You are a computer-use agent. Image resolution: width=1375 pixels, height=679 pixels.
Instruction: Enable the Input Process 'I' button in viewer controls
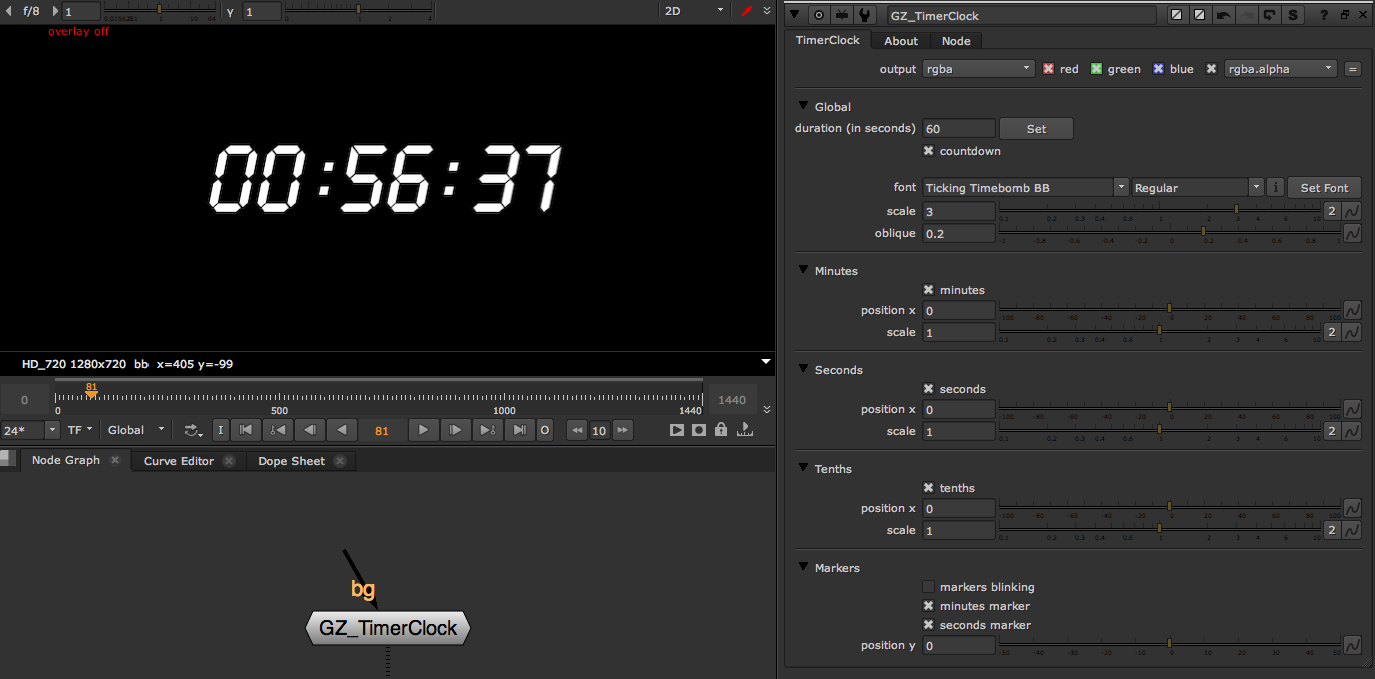(x=221, y=430)
